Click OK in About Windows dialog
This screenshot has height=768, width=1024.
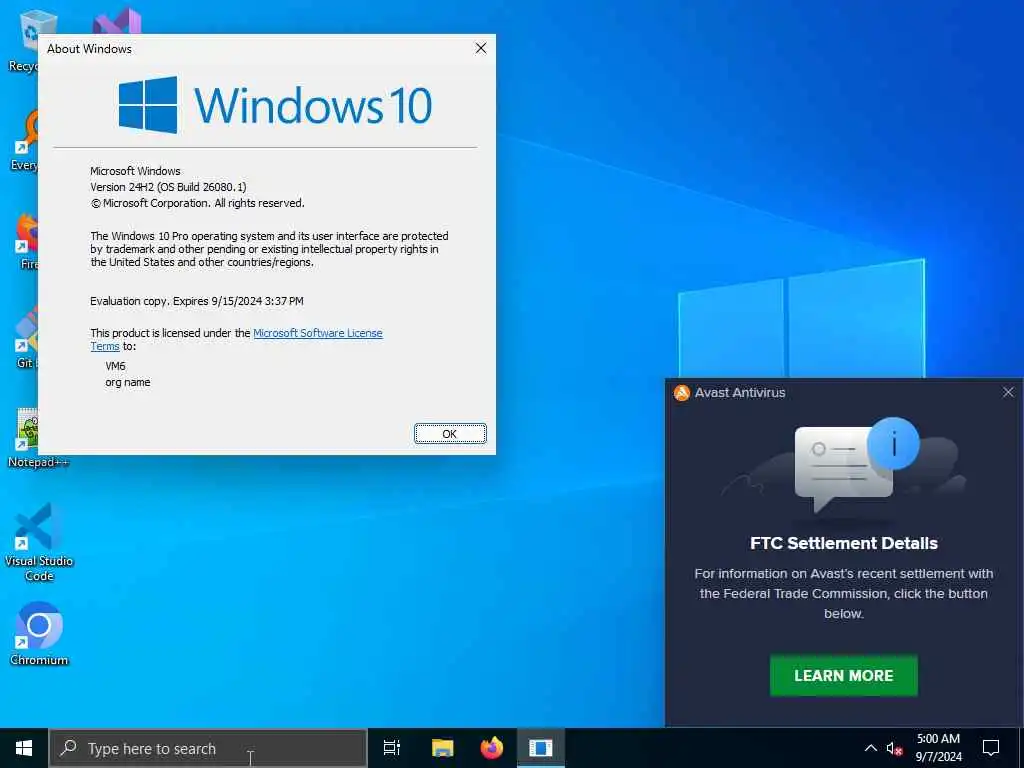click(450, 434)
